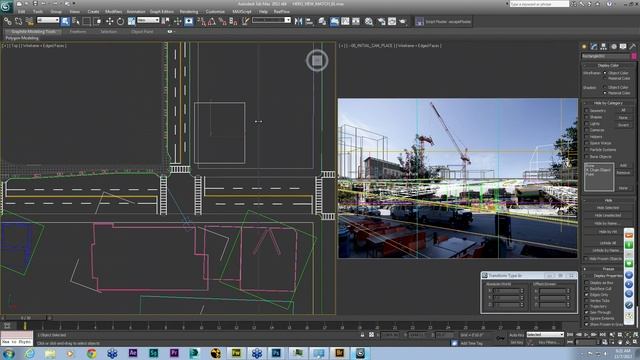Click the Render Production teapot icon

tap(403, 21)
